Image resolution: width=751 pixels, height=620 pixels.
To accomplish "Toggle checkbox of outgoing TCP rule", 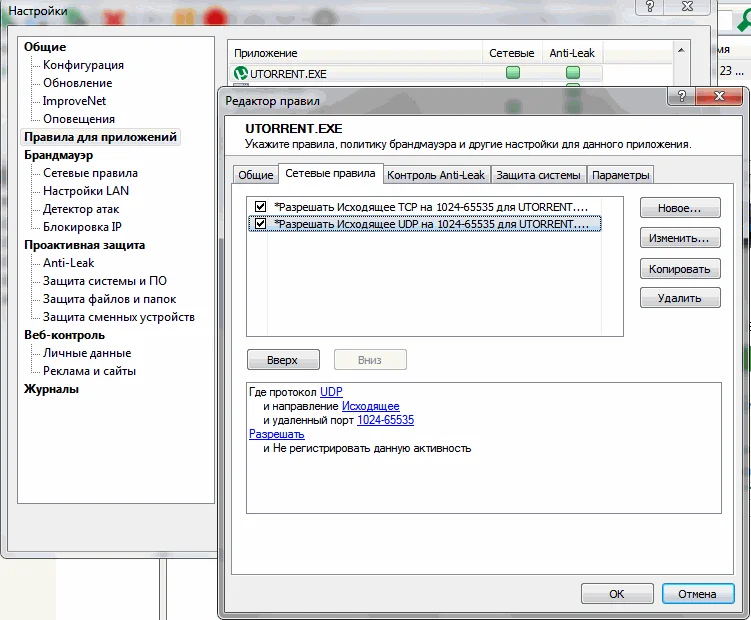I will click(261, 207).
